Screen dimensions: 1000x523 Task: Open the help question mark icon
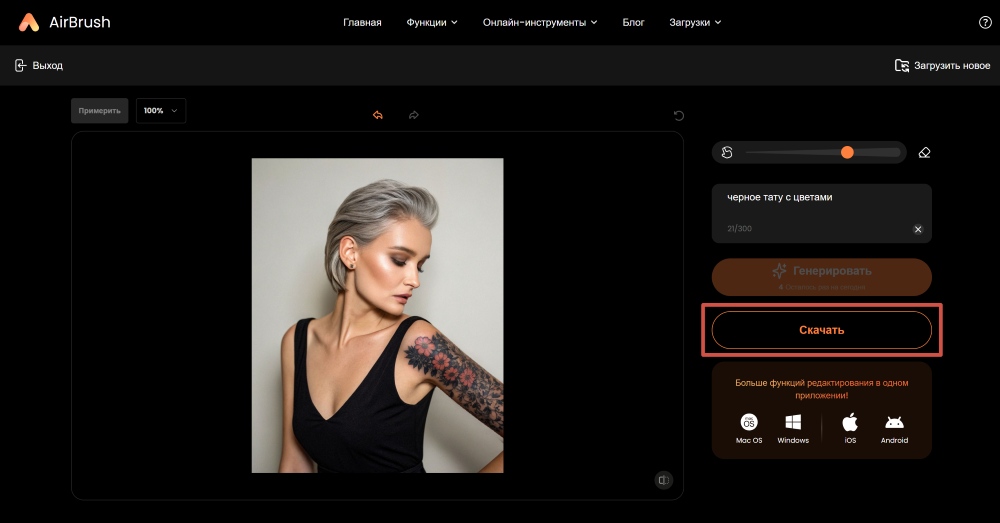984,22
